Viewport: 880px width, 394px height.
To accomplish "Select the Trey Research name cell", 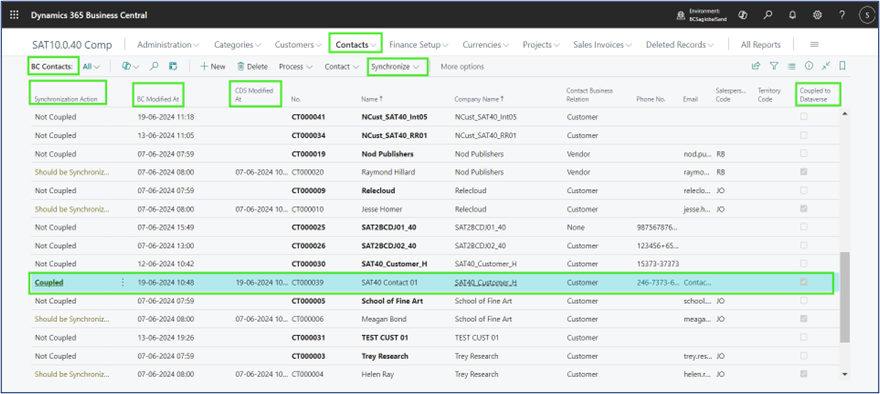I will click(385, 356).
